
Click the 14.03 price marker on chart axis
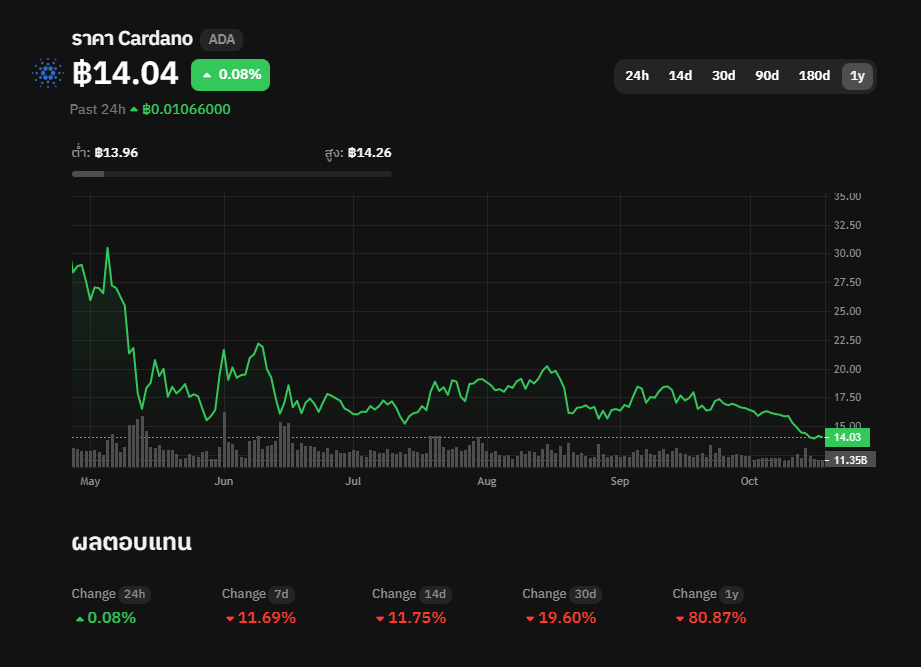tap(847, 437)
